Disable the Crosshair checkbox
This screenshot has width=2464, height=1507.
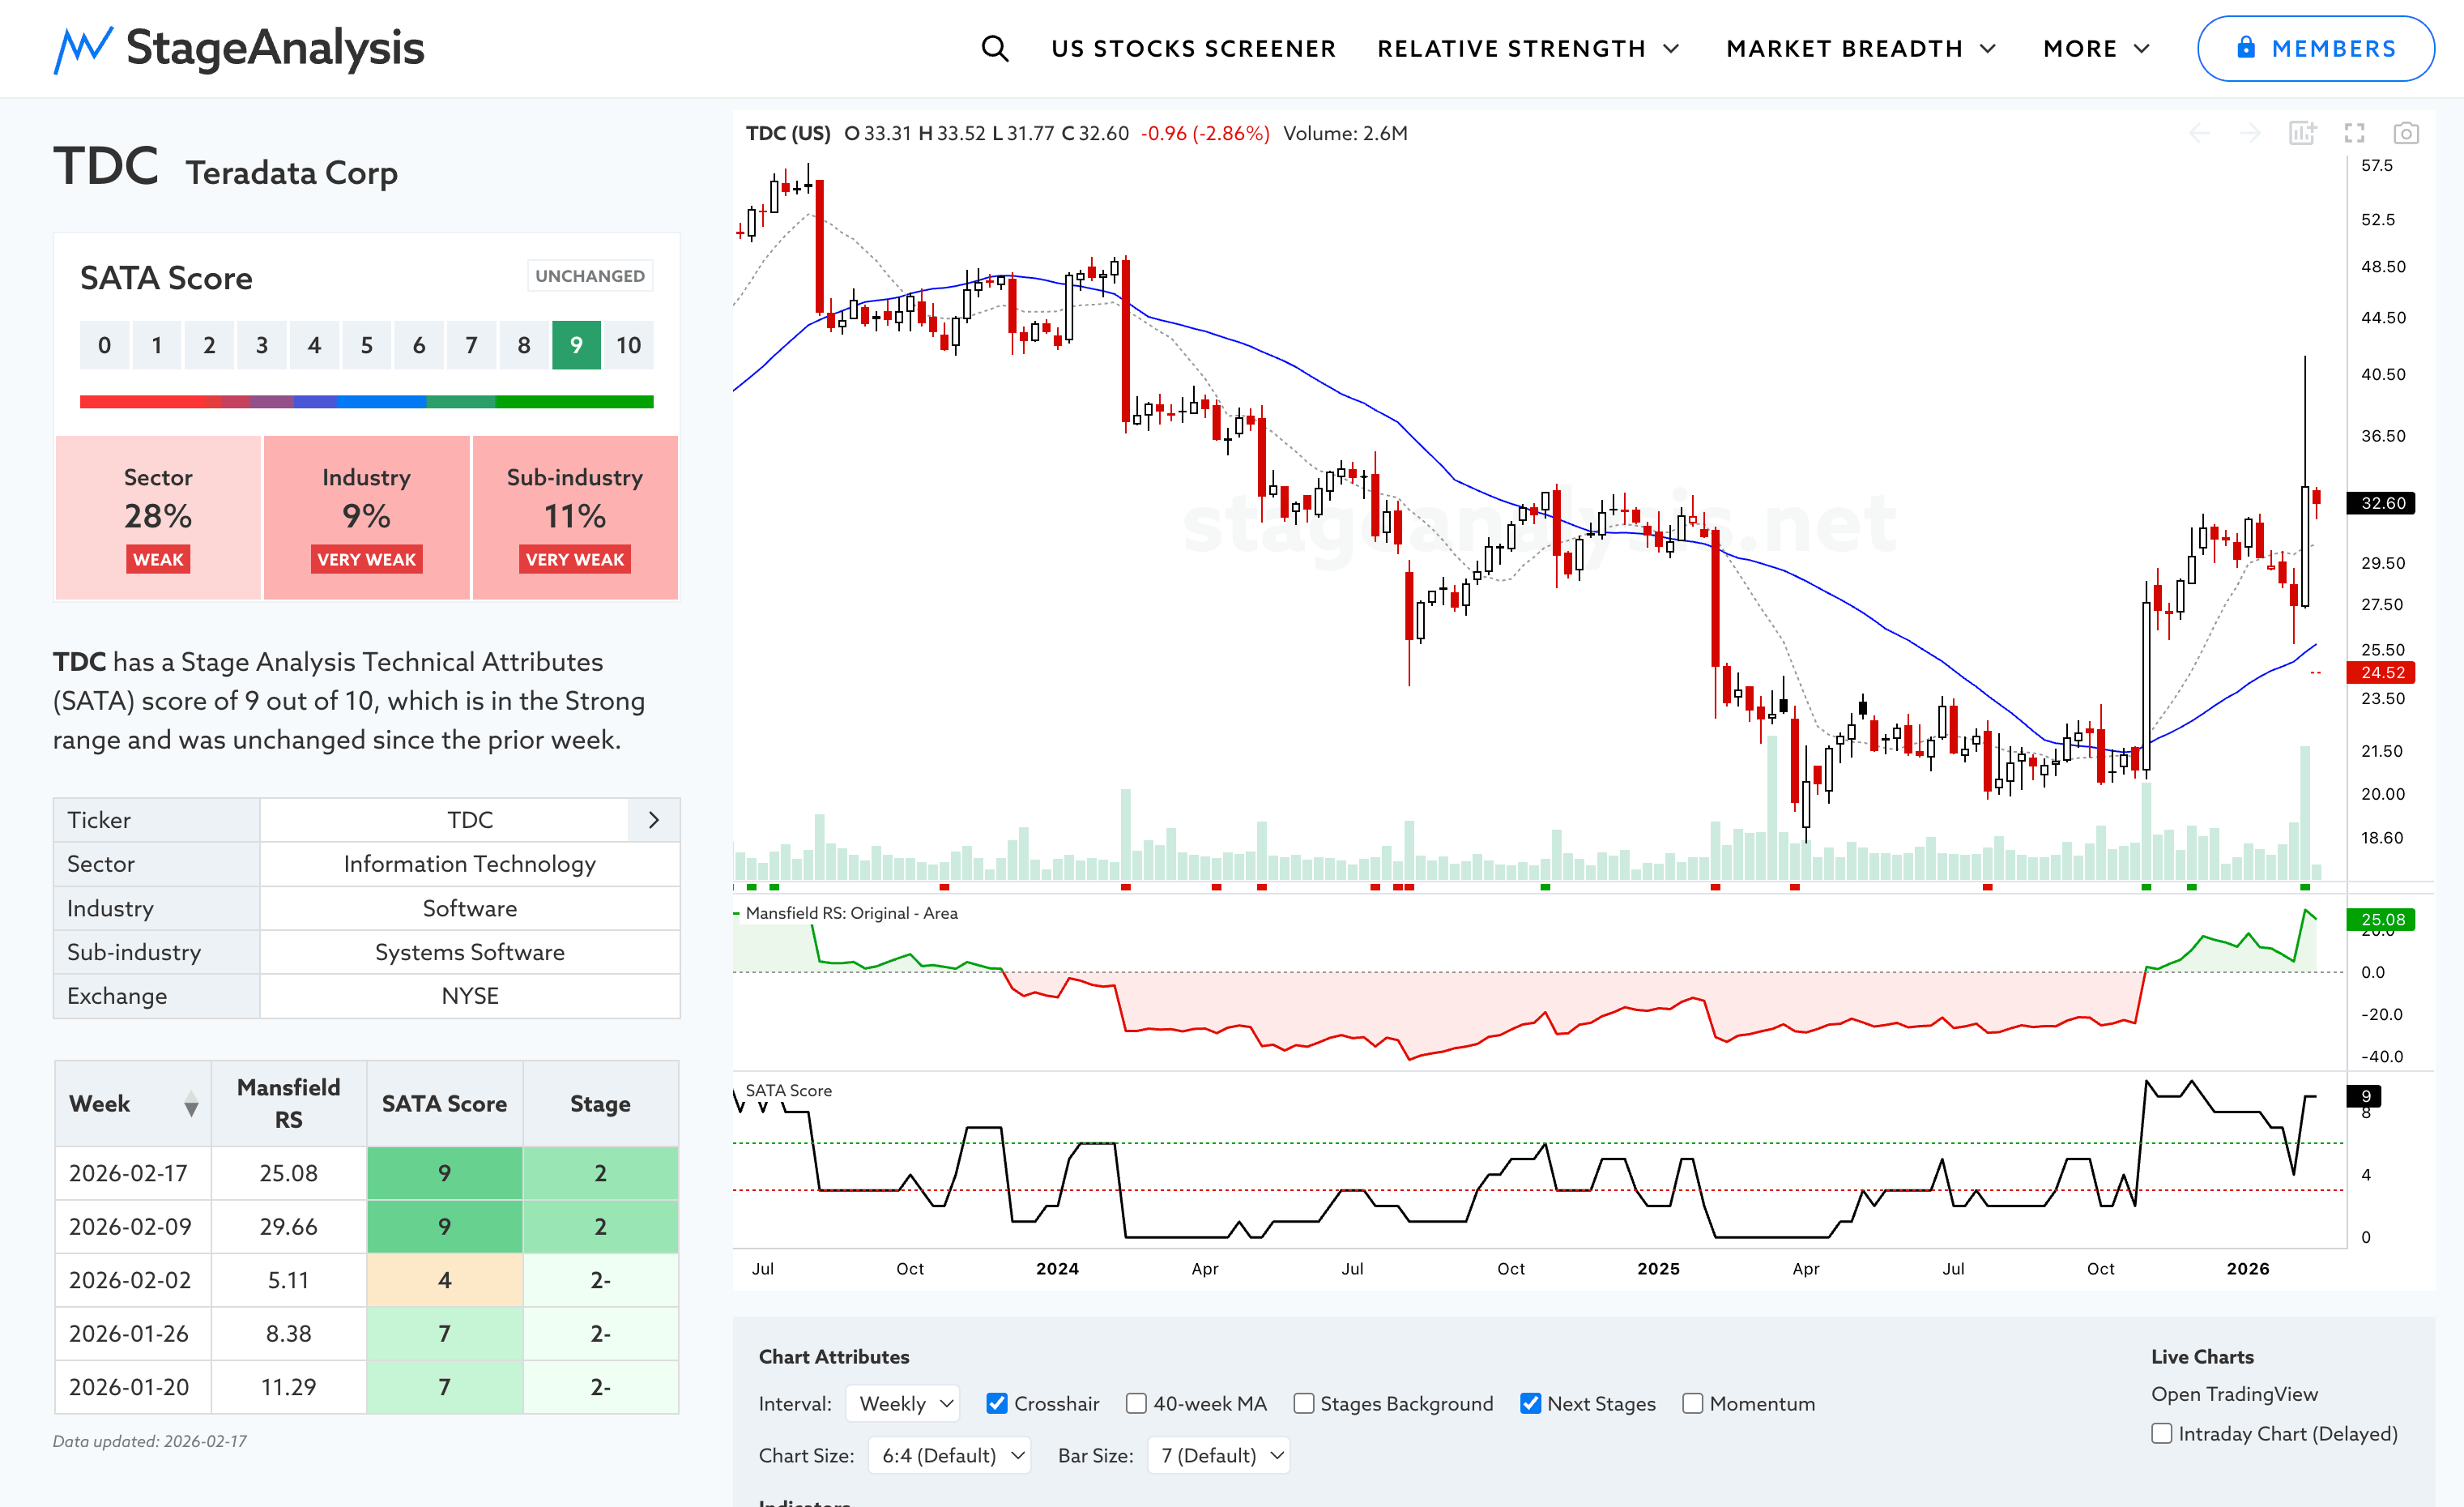(997, 1403)
